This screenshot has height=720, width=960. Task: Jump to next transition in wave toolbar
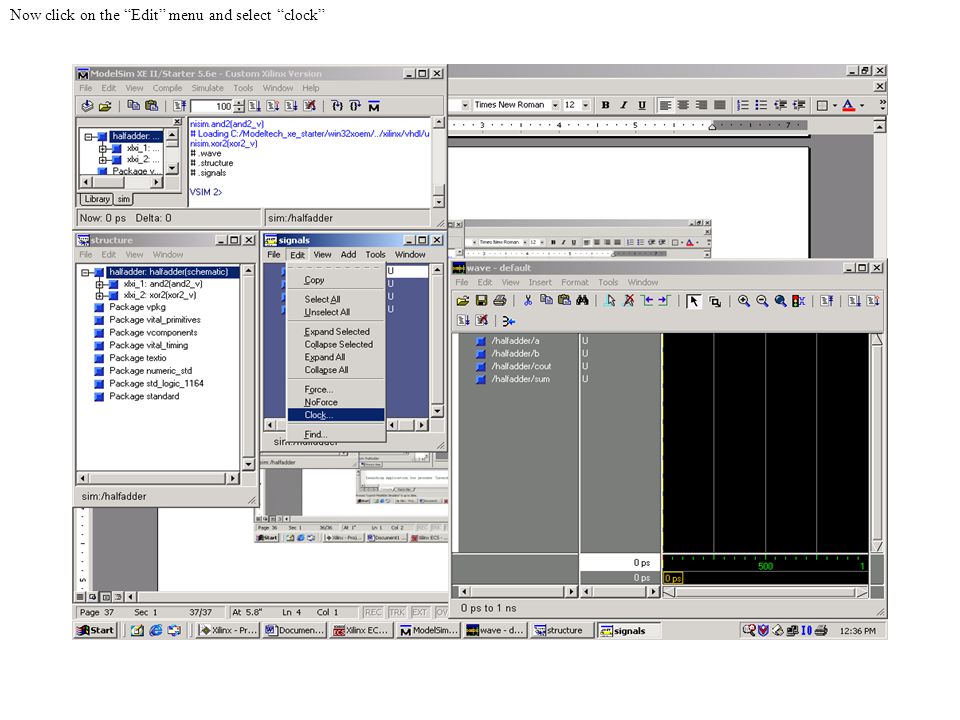pos(664,301)
